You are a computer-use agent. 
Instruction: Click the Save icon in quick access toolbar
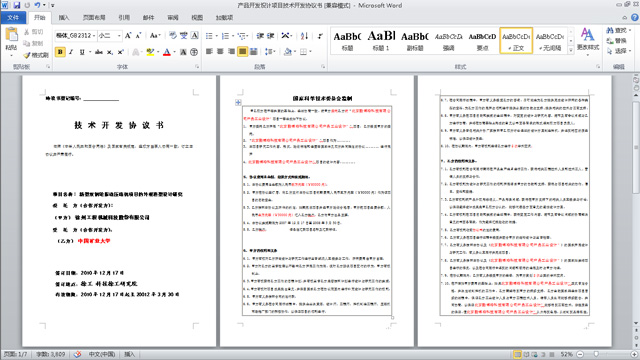(17, 5)
